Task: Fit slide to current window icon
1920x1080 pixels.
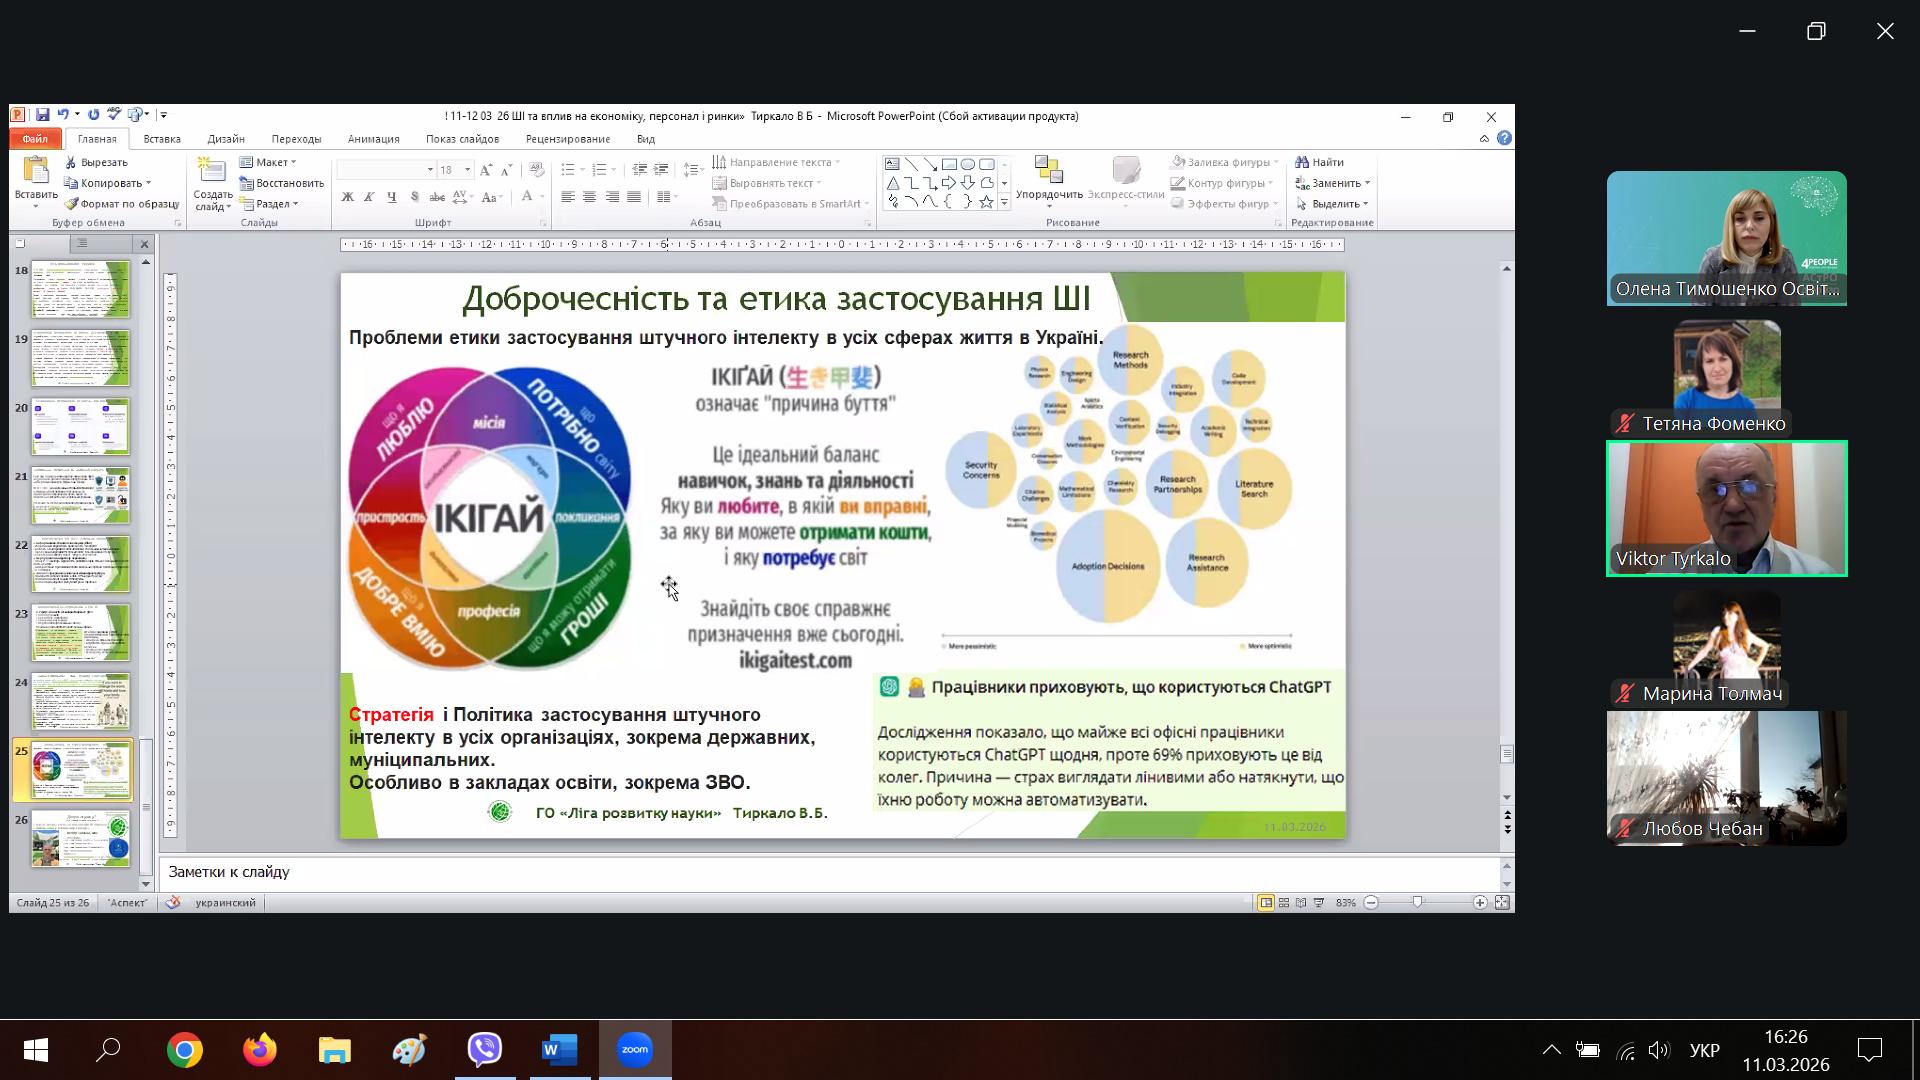Action: pos(1502,903)
